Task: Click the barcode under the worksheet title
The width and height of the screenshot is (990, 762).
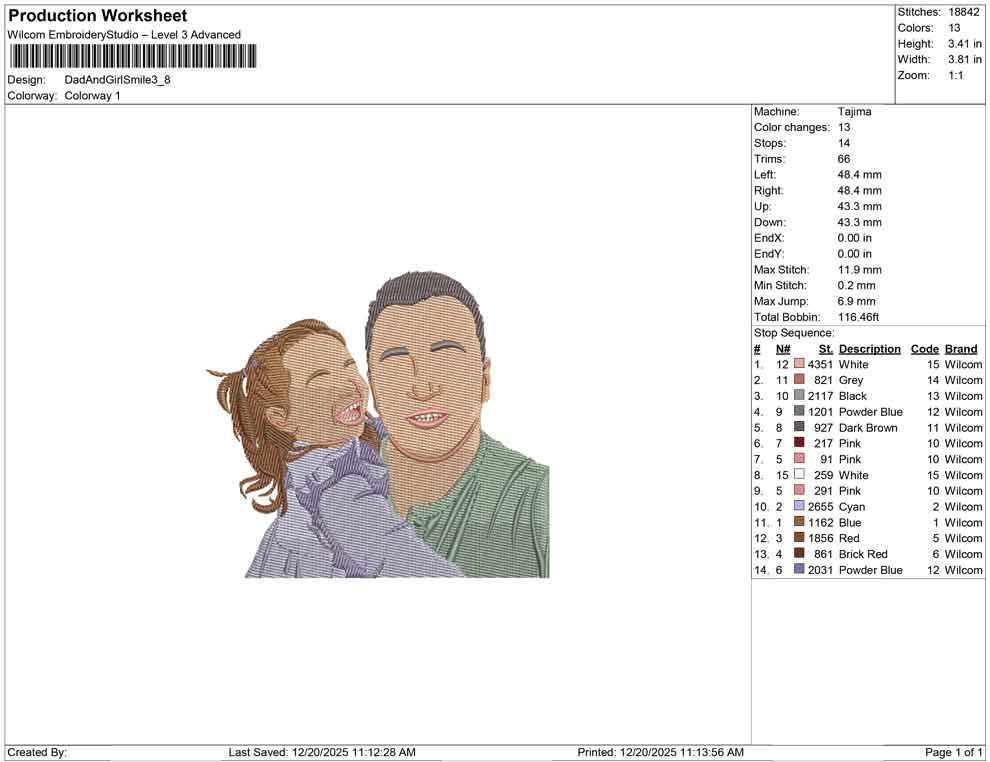Action: click(x=131, y=56)
